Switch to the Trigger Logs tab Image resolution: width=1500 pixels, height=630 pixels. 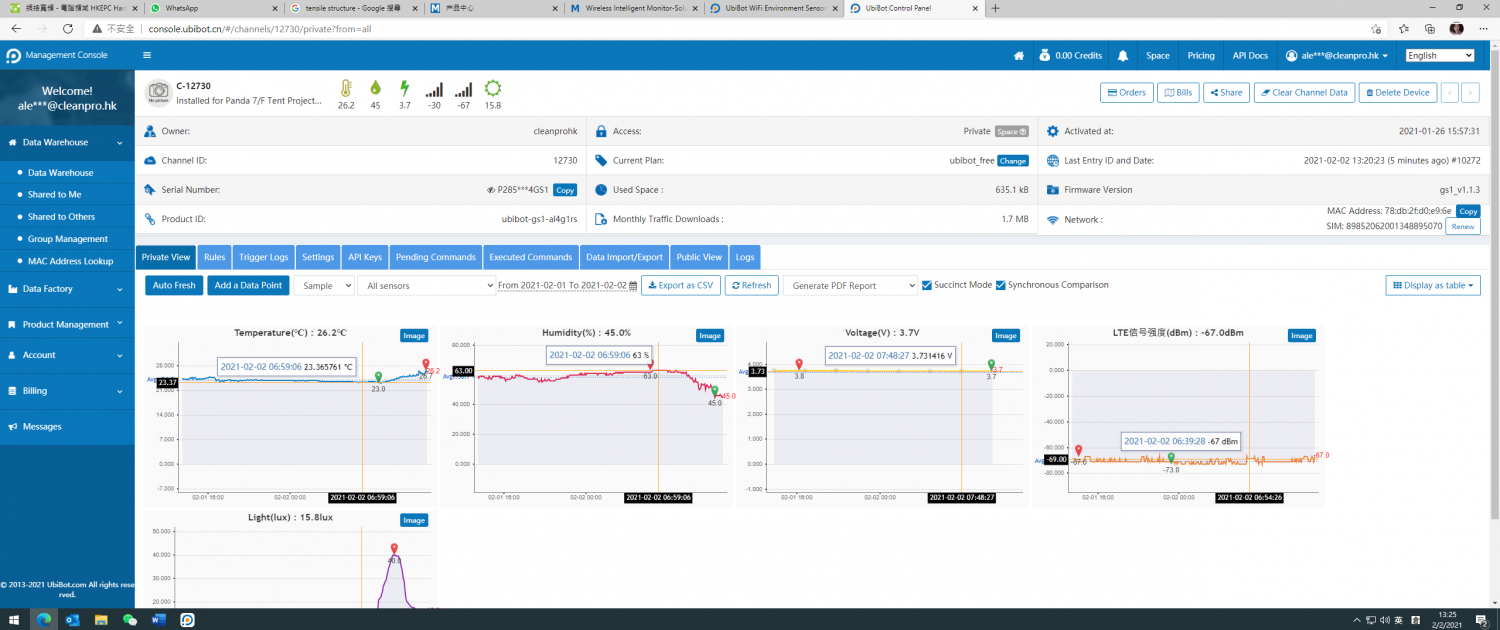[x=264, y=257]
